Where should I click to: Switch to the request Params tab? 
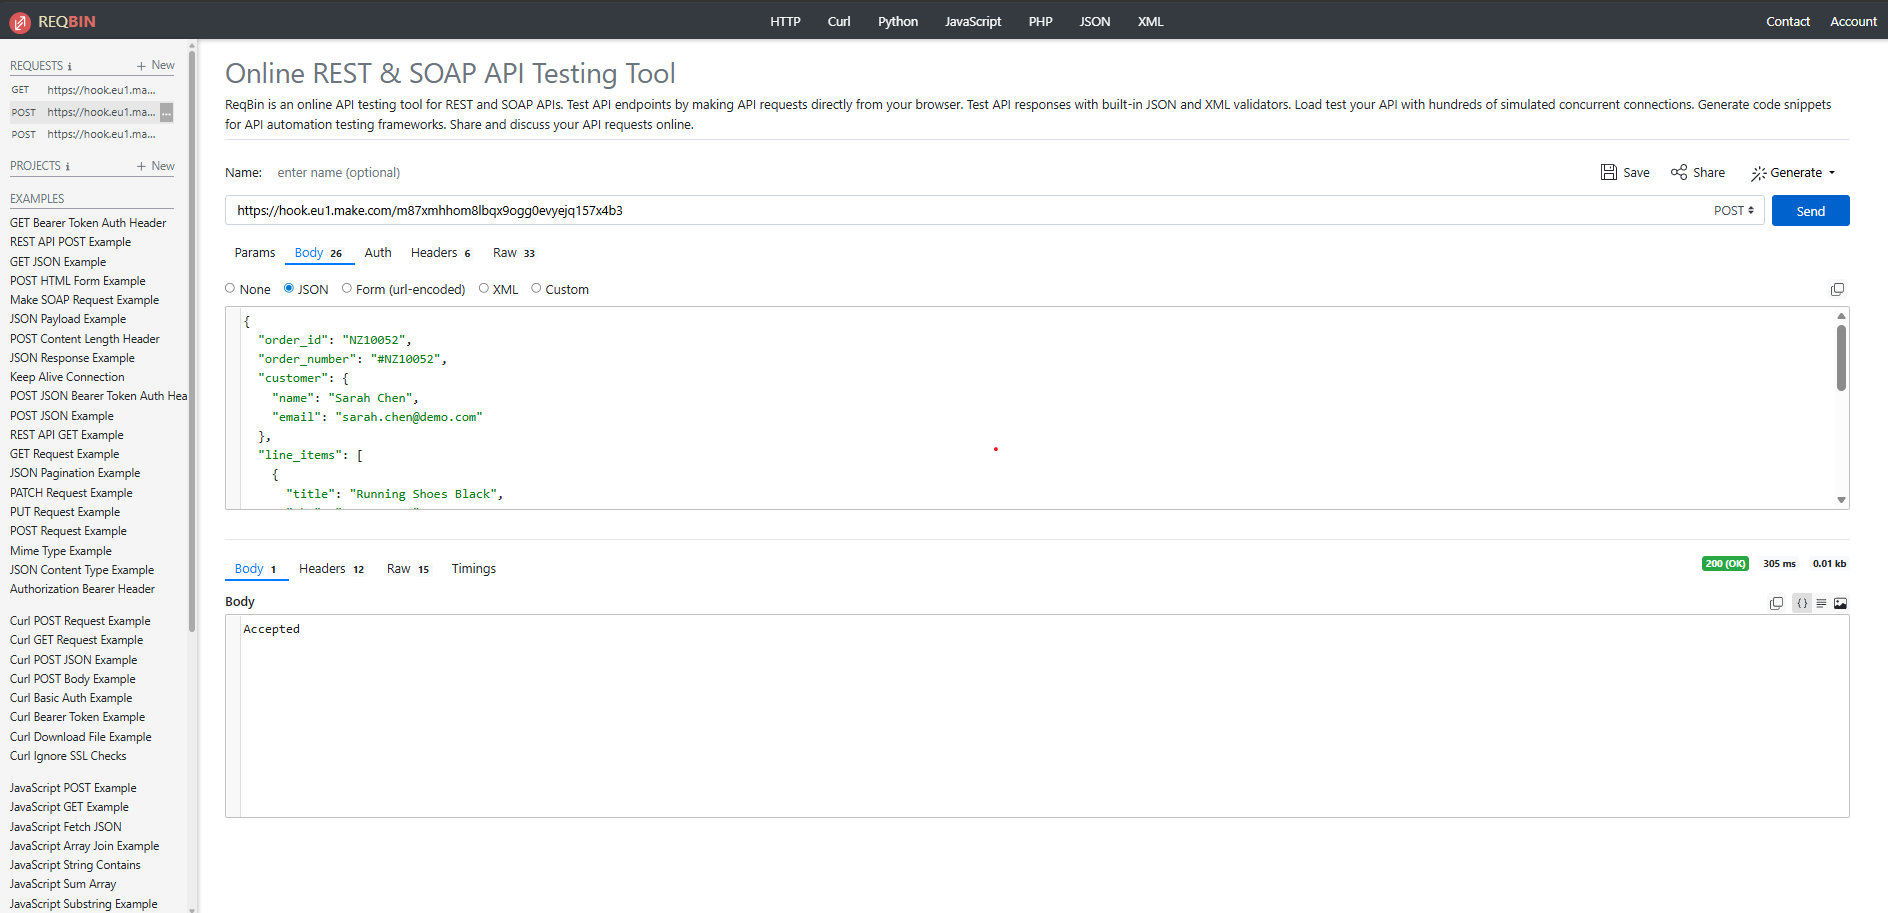click(255, 253)
